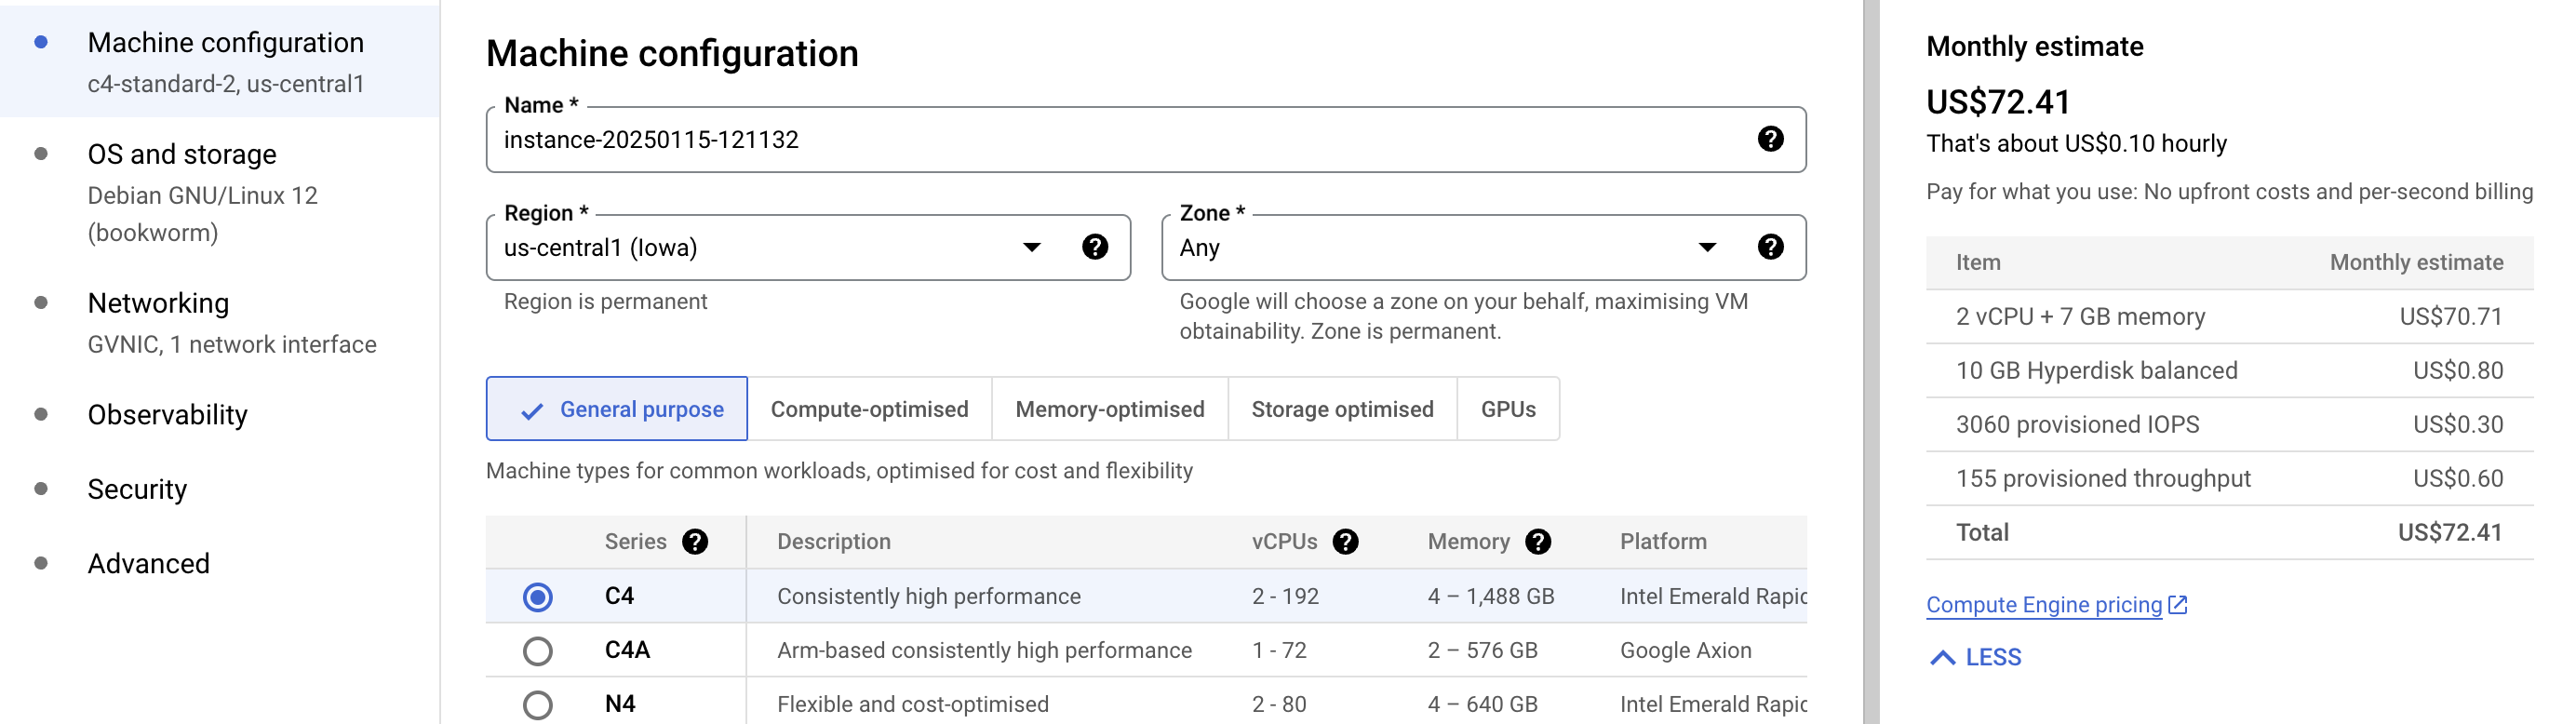Select the N4 series radio button
Viewport: 2576px width, 724px height.
point(538,705)
